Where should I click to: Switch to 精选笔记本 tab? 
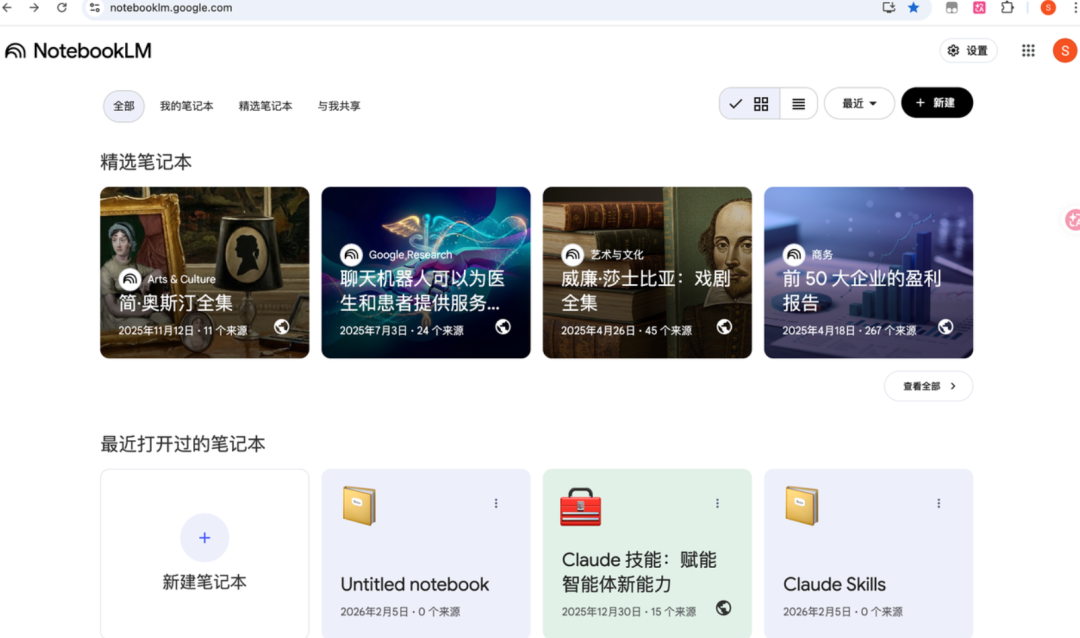click(x=265, y=106)
